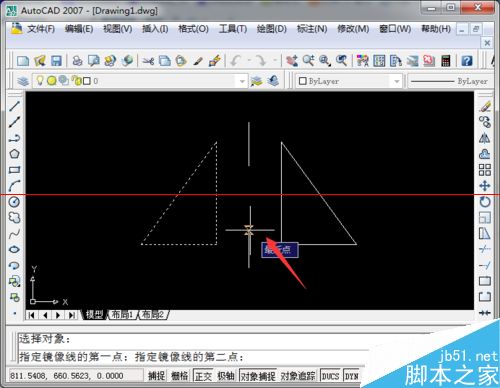Viewport: 500px width, 388px height.
Task: Open the undo history dropdown arrow
Action: pyautogui.click(x=249, y=61)
